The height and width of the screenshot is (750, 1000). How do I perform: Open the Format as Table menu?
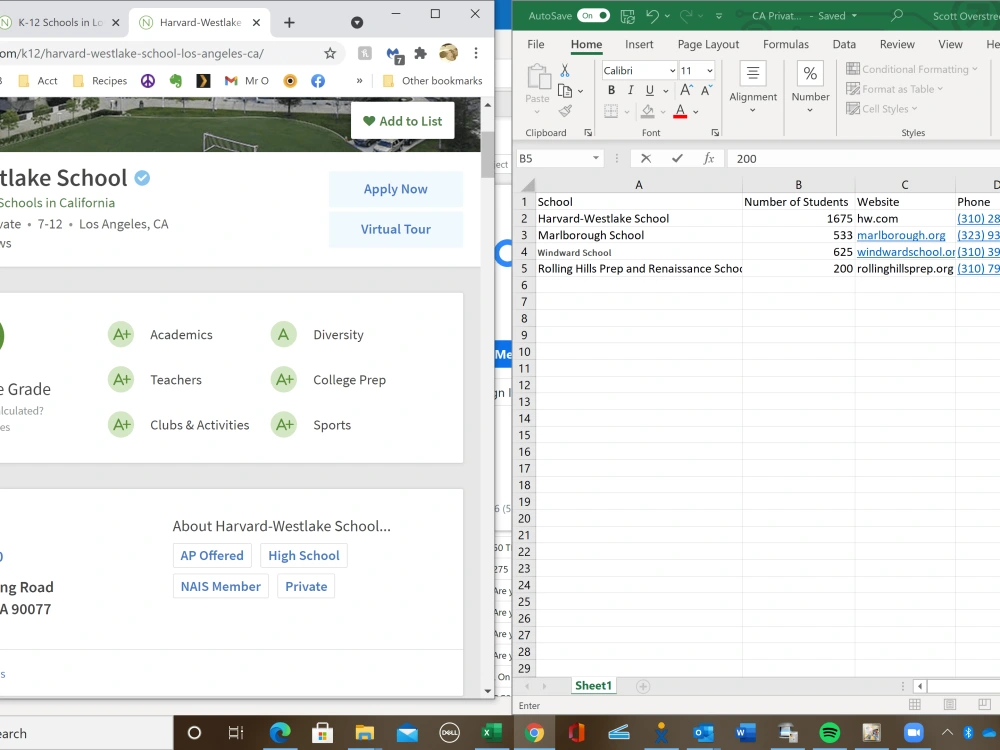[x=894, y=89]
